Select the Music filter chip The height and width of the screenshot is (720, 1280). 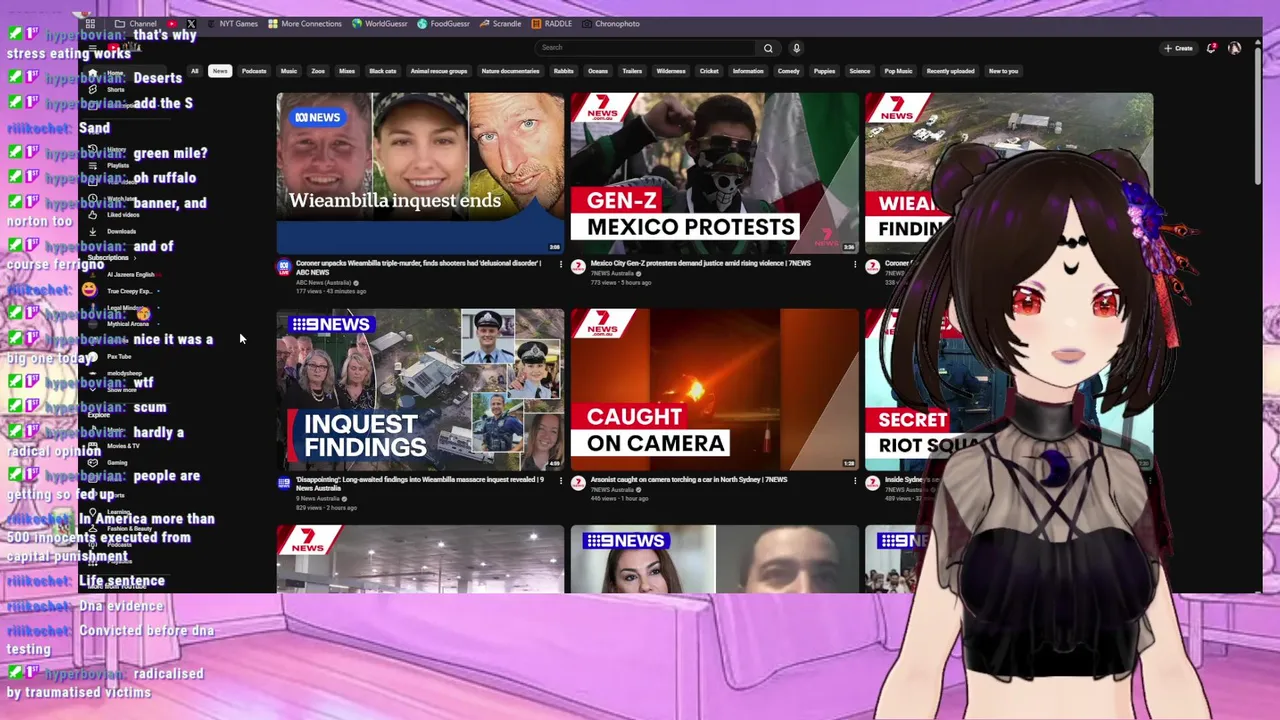tap(288, 71)
